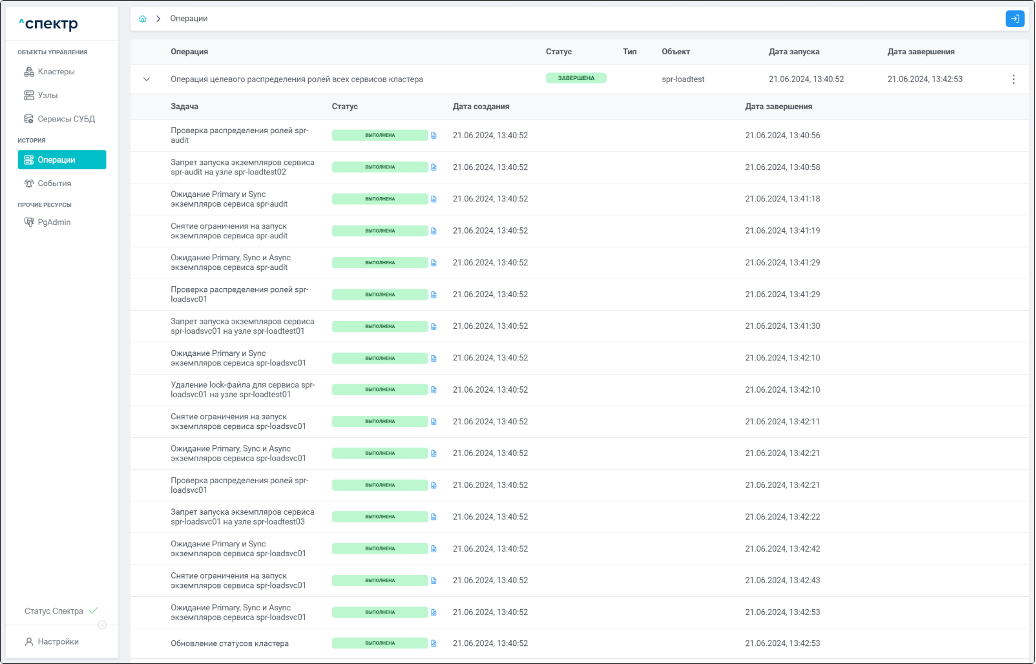Open three-dot menu for the operation row
The width and height of the screenshot is (1036, 664).
click(1013, 79)
